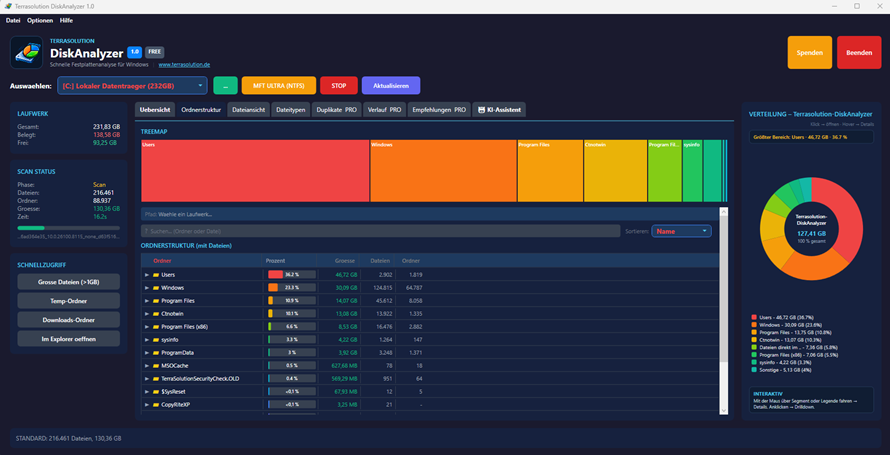The width and height of the screenshot is (890, 455).
Task: Open the drive selection dropdown
Action: coord(132,86)
